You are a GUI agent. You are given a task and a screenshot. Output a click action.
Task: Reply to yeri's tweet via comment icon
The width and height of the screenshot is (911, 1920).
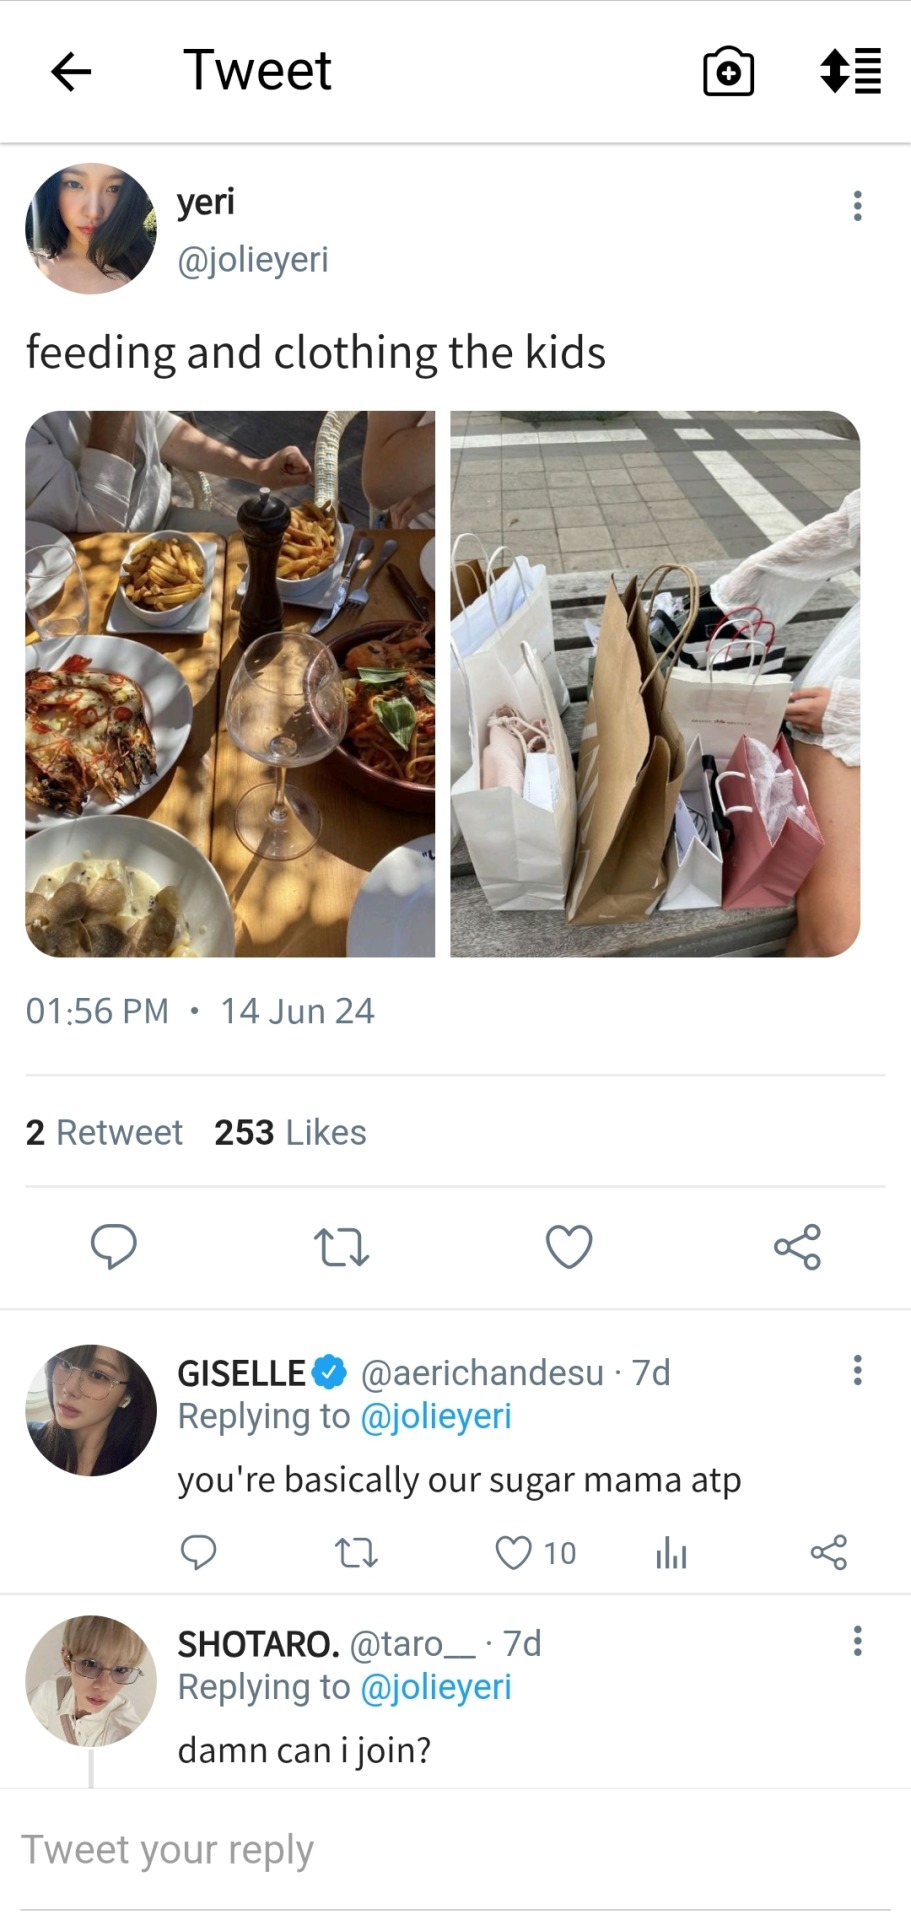click(114, 1246)
